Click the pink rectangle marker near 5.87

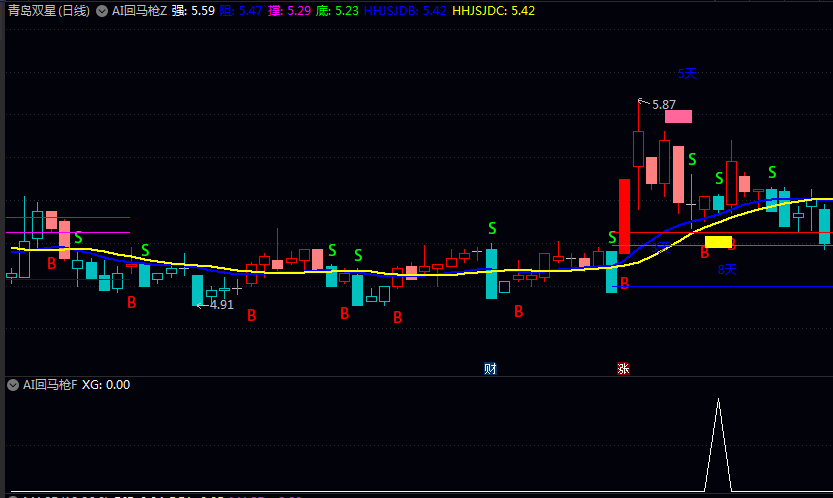[678, 116]
